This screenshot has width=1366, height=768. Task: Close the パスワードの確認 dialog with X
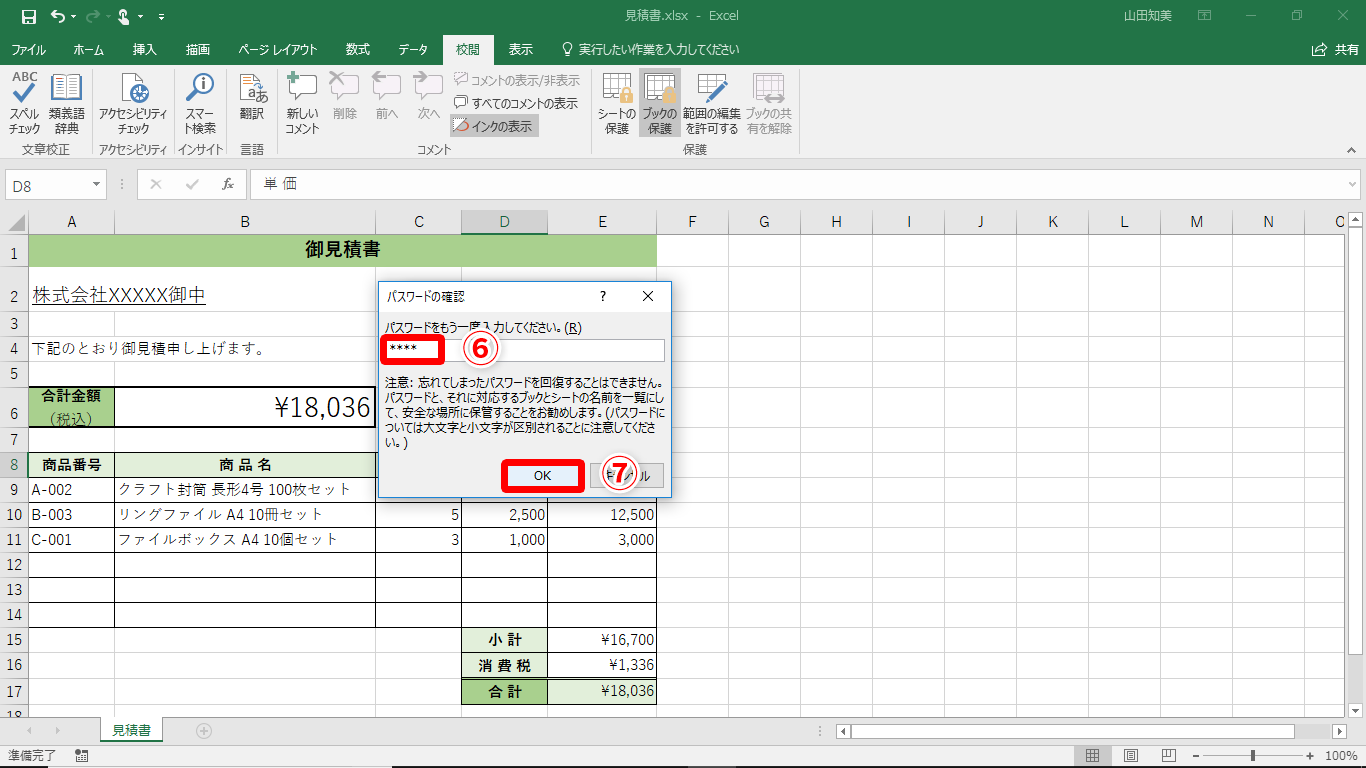click(648, 296)
